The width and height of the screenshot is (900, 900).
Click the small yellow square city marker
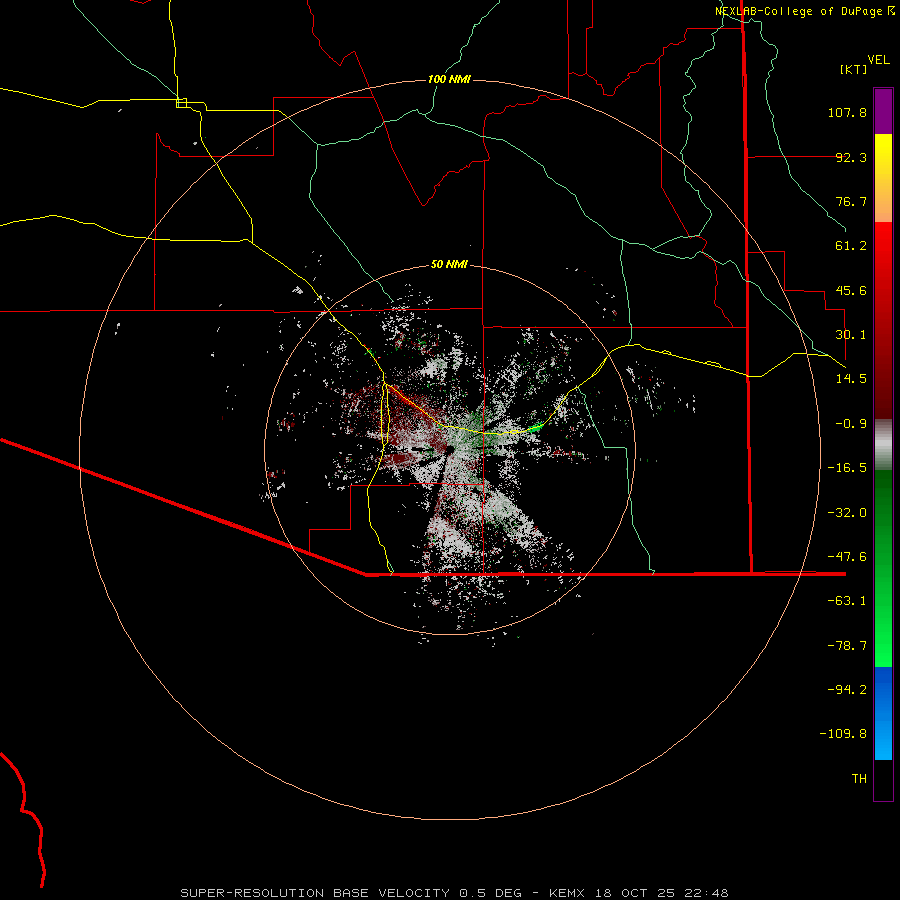tap(181, 103)
